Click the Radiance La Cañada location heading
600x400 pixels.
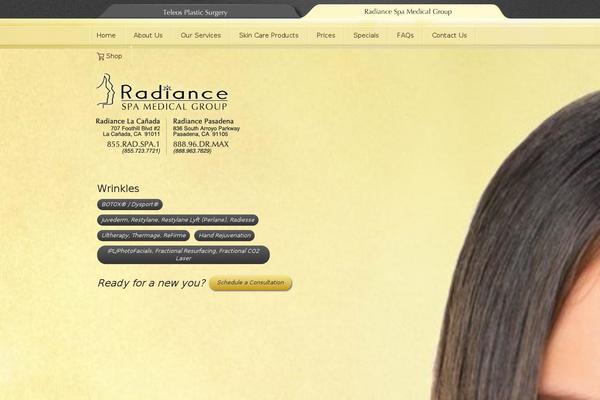pos(128,121)
